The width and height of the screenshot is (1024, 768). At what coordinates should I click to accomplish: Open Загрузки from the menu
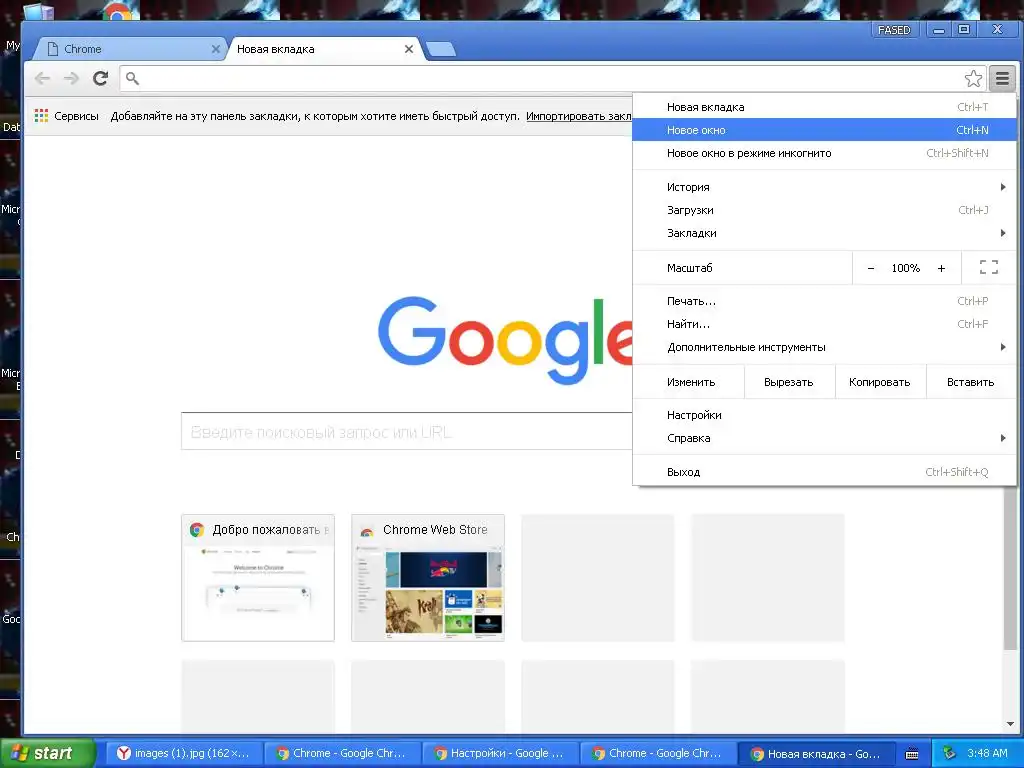tap(824, 210)
